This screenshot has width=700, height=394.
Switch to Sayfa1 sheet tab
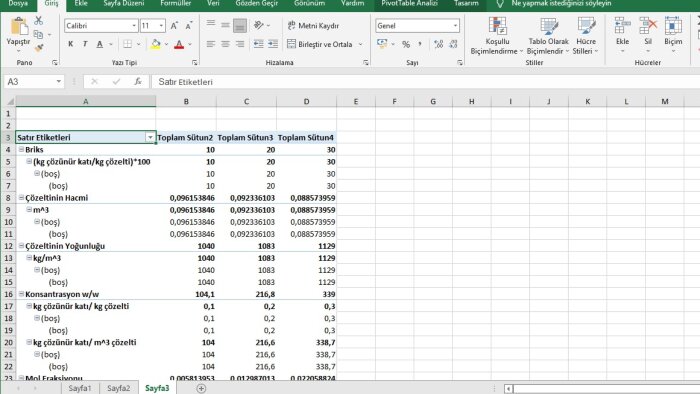(x=80, y=388)
